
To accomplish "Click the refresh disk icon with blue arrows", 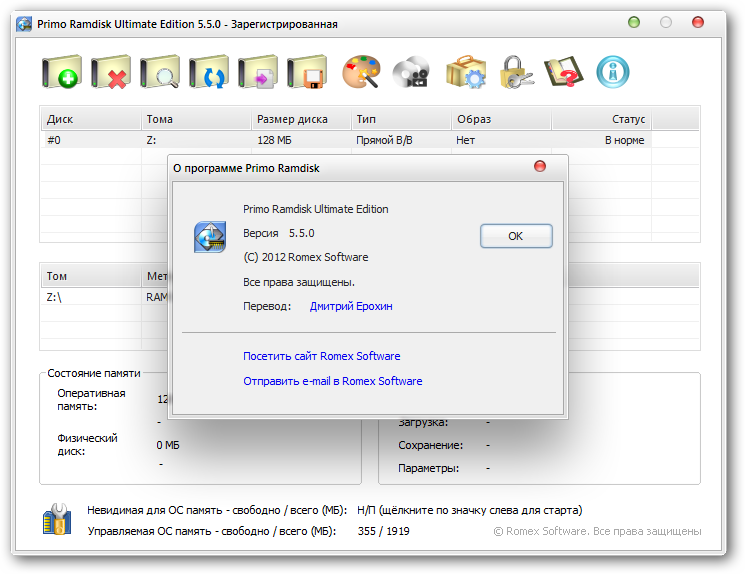I will [209, 72].
